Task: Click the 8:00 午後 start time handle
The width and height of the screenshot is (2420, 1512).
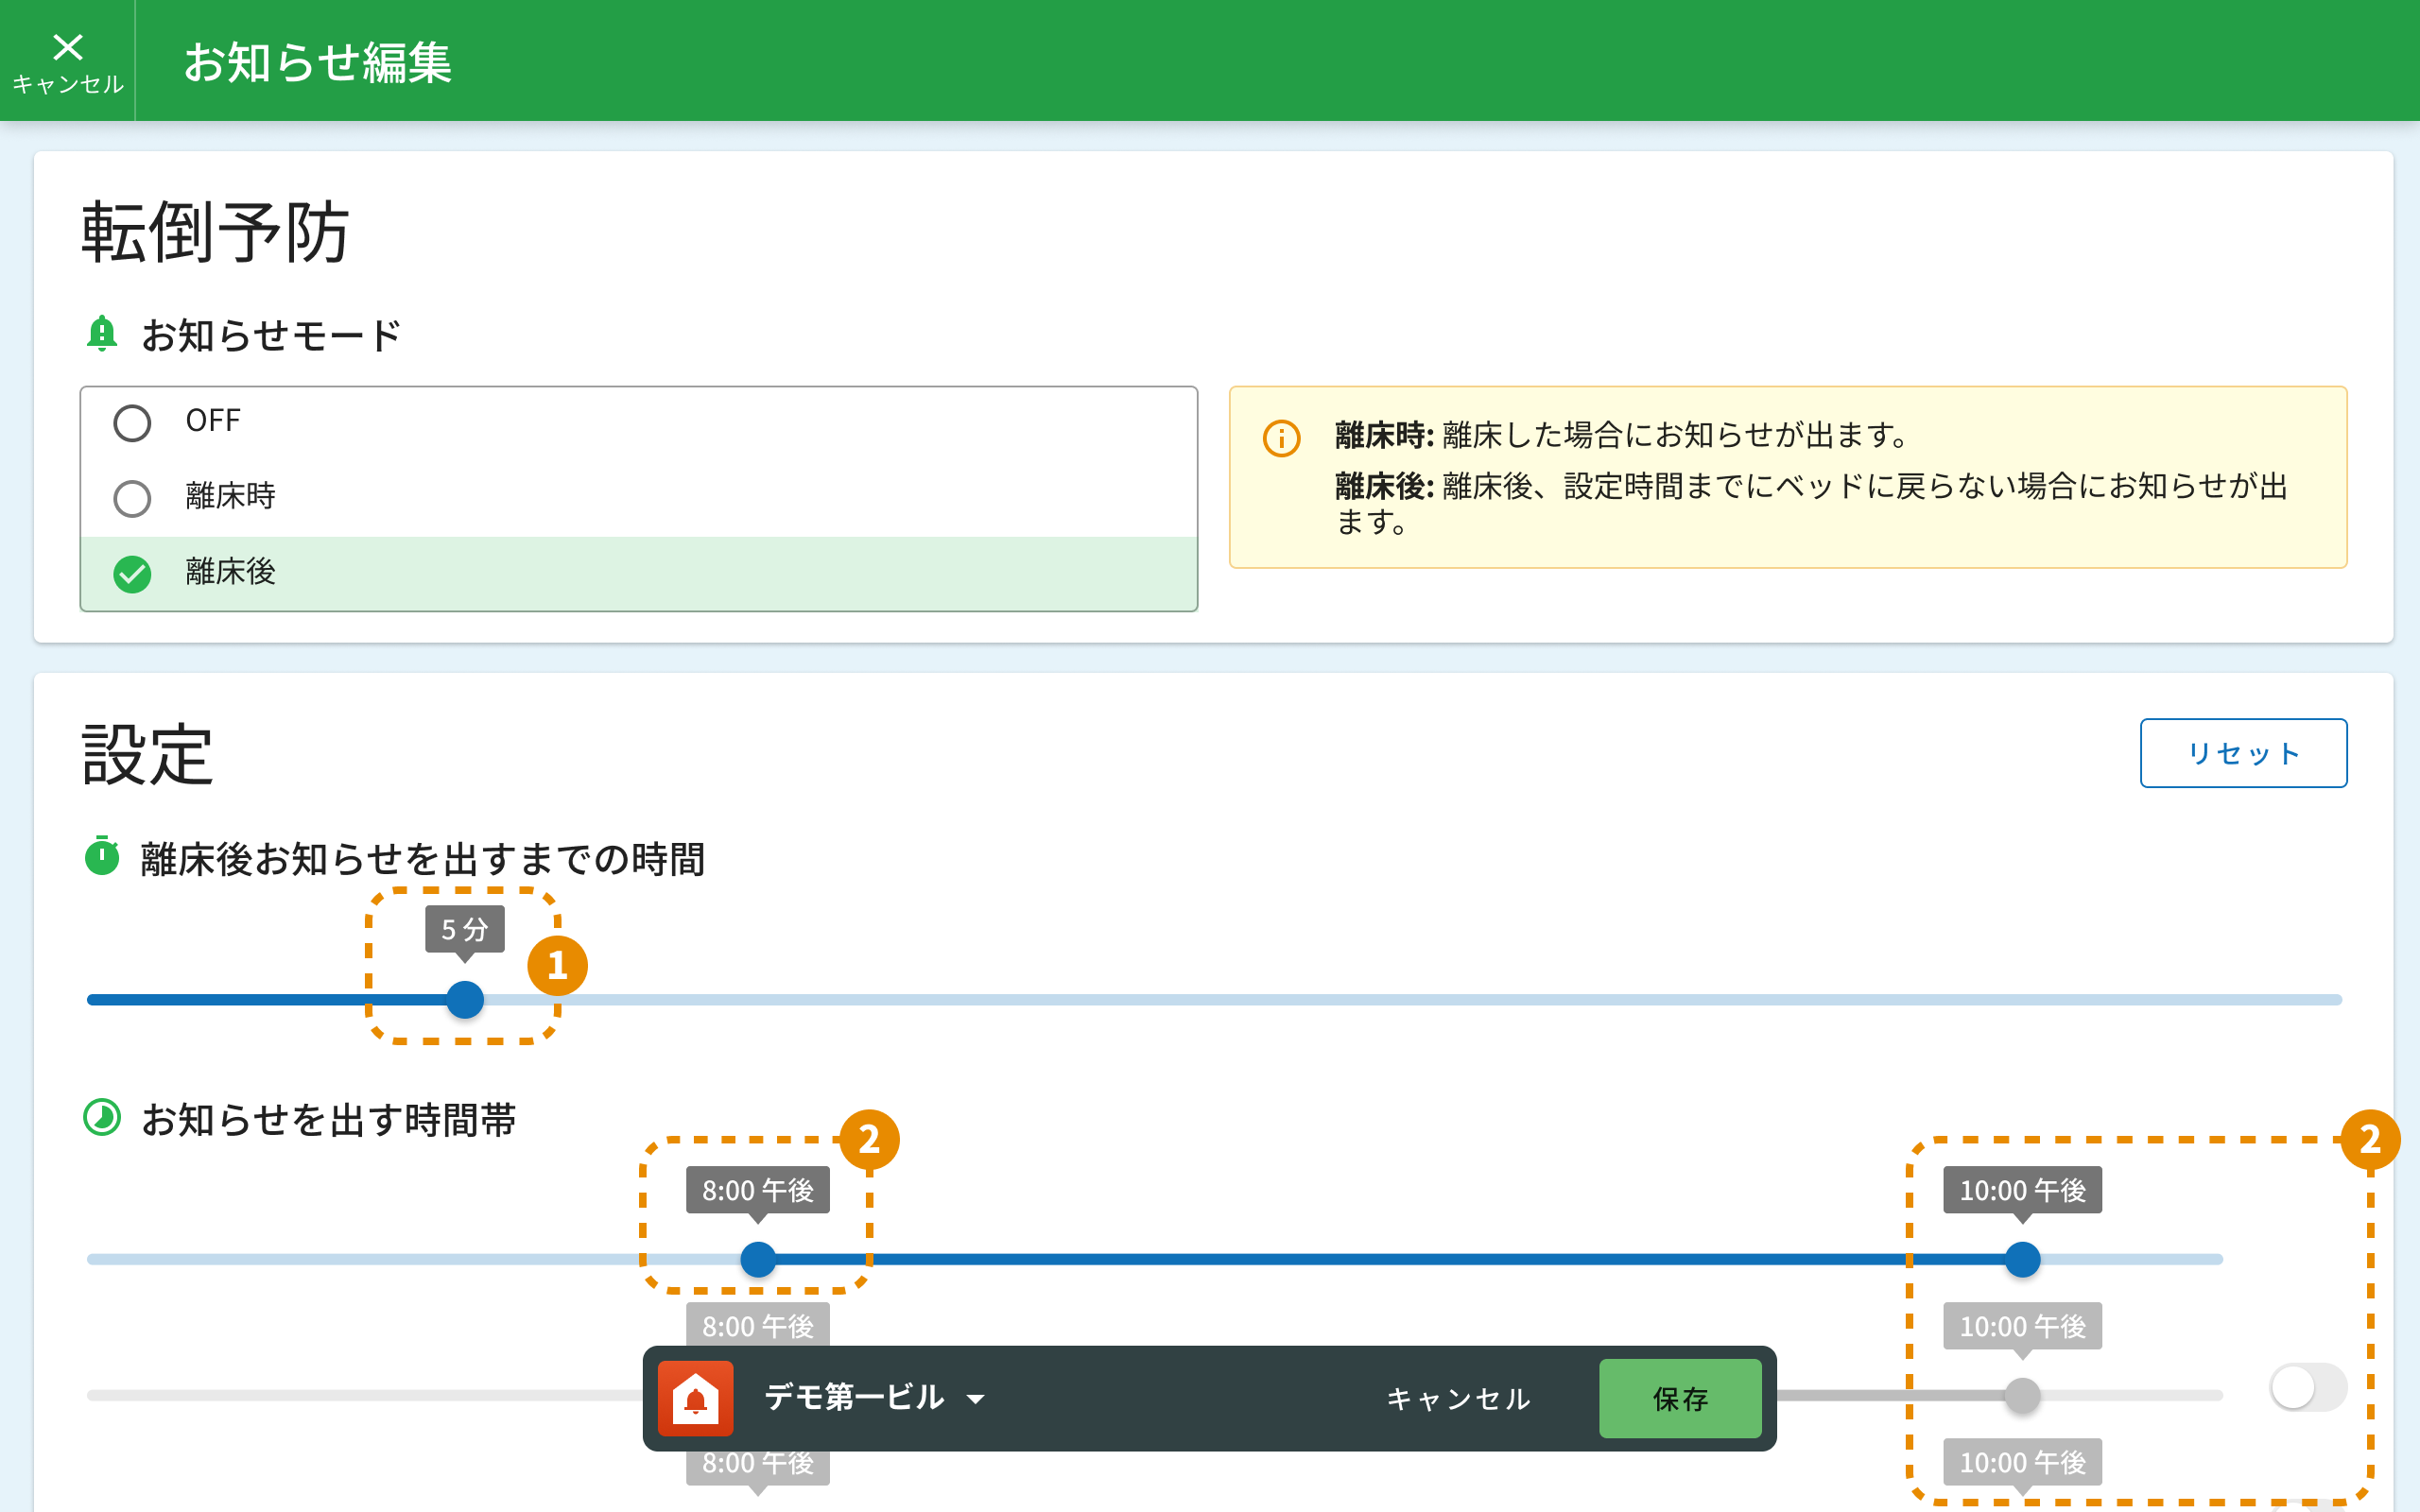Action: [x=758, y=1259]
